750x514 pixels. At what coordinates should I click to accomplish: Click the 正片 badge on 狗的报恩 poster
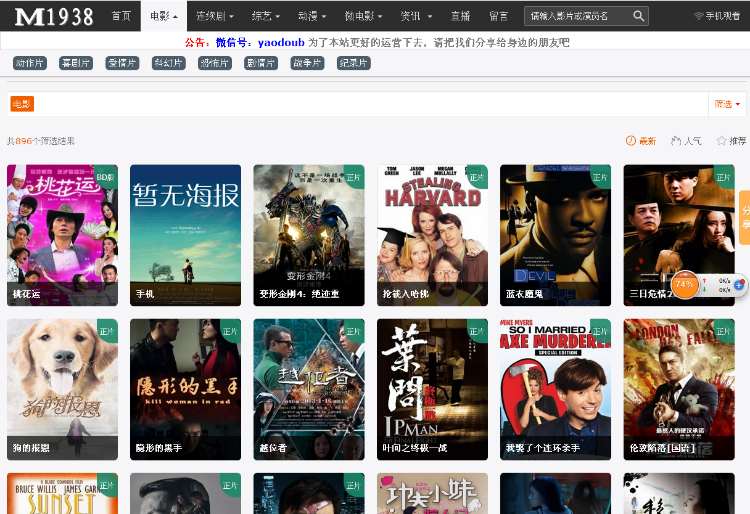pyautogui.click(x=106, y=331)
